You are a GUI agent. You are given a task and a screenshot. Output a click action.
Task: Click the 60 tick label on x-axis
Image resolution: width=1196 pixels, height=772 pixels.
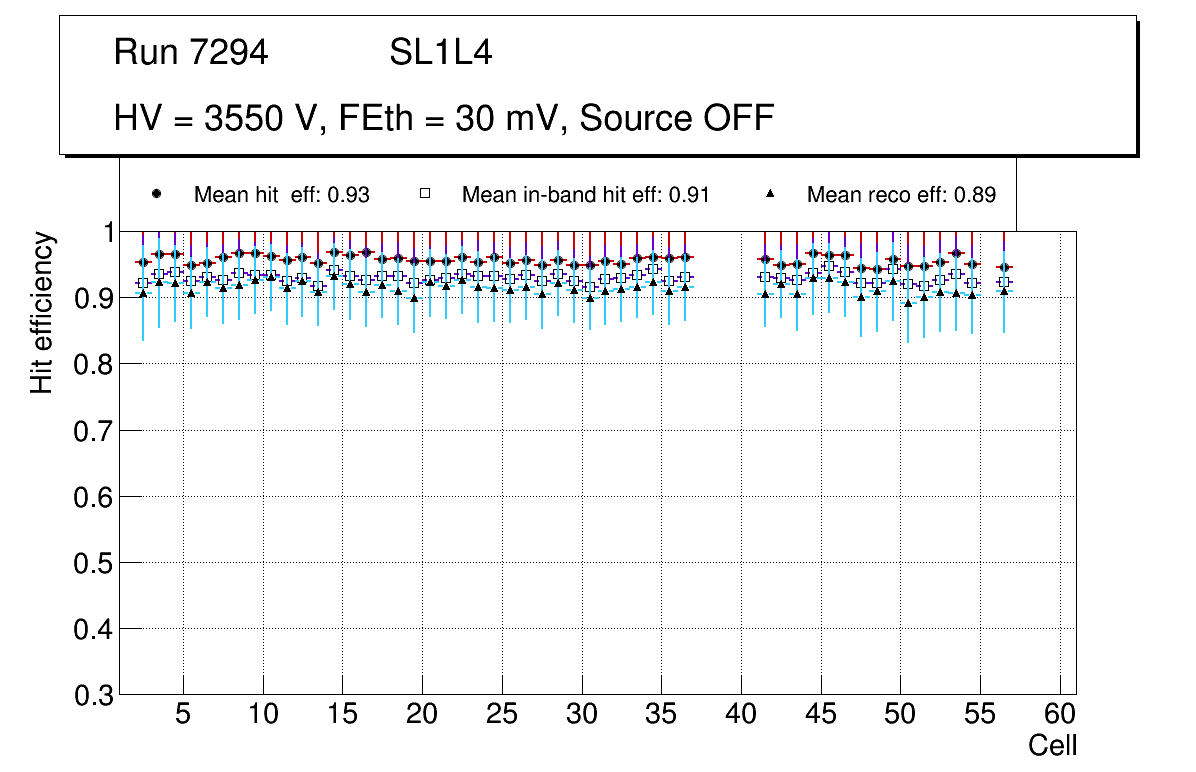coord(1060,715)
